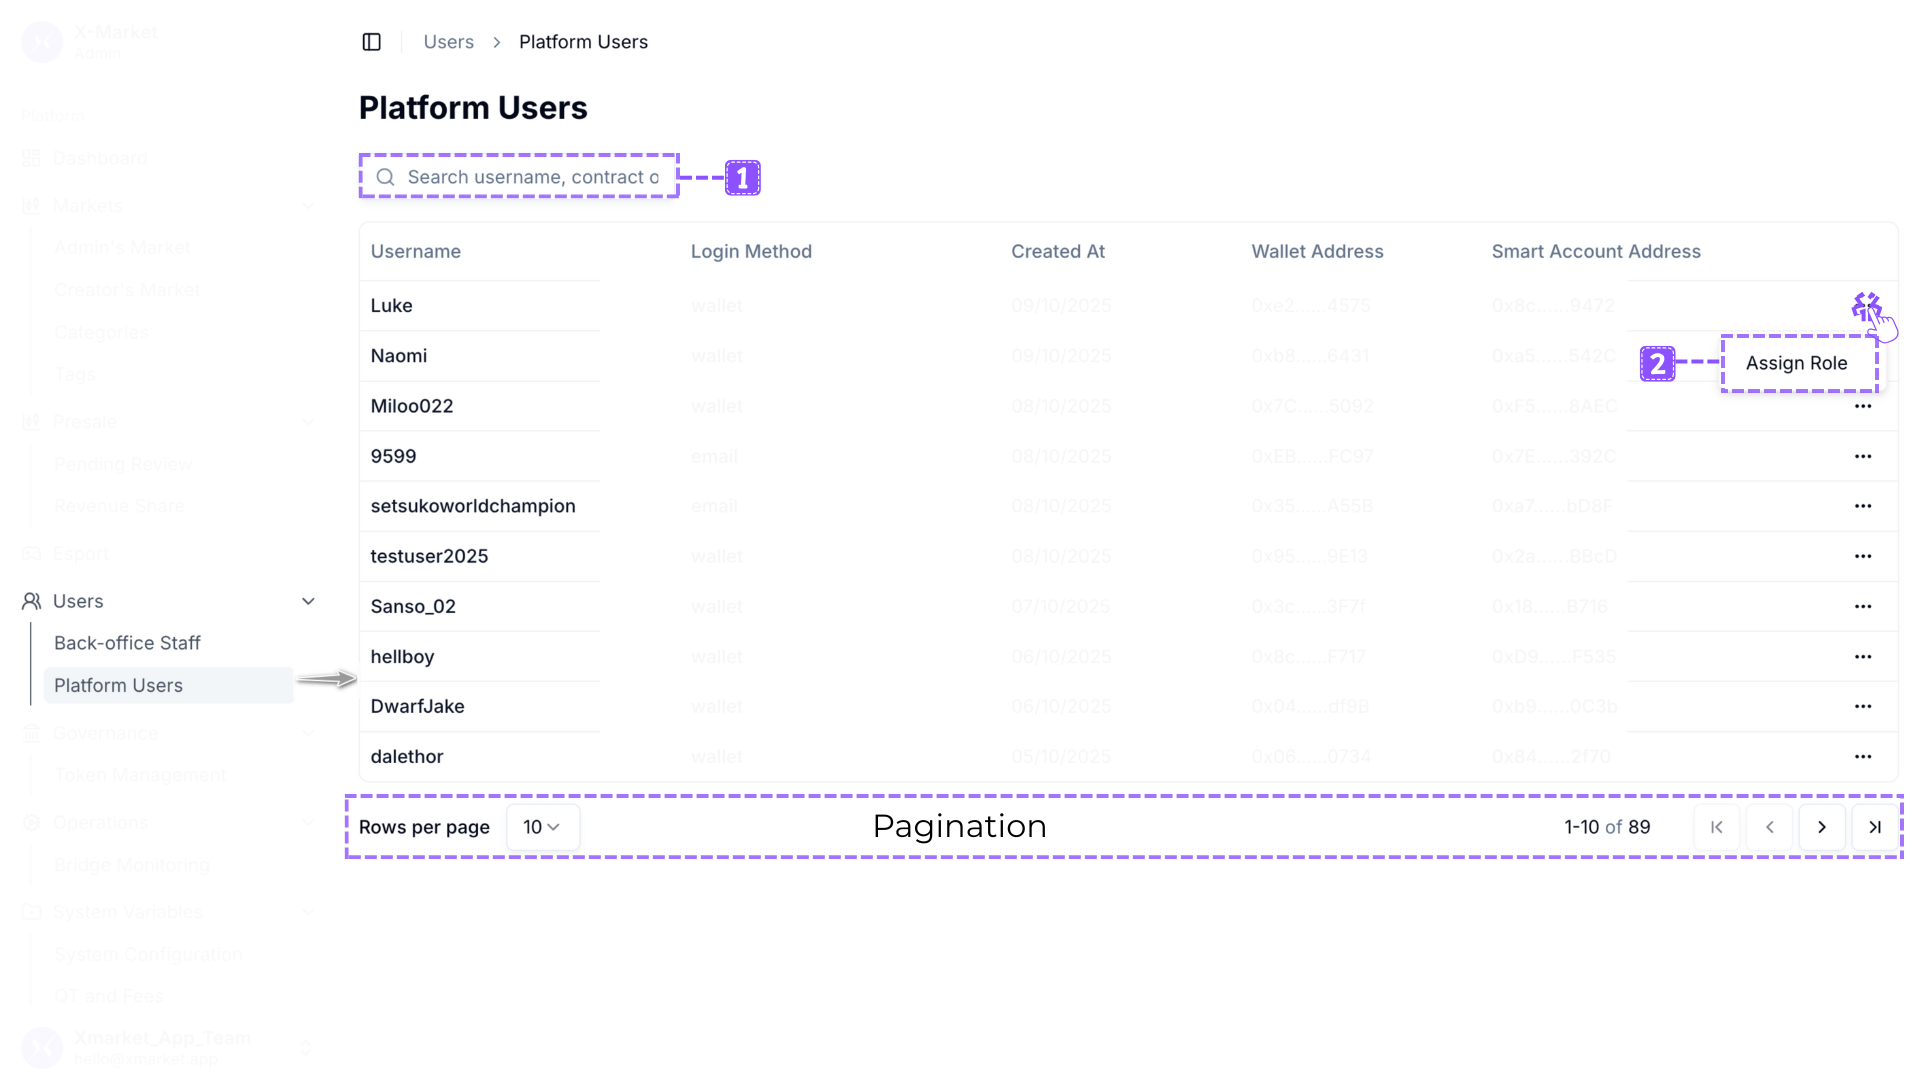Select Back-office Staff in the sidebar
This screenshot has width=1920, height=1080.
127,643
